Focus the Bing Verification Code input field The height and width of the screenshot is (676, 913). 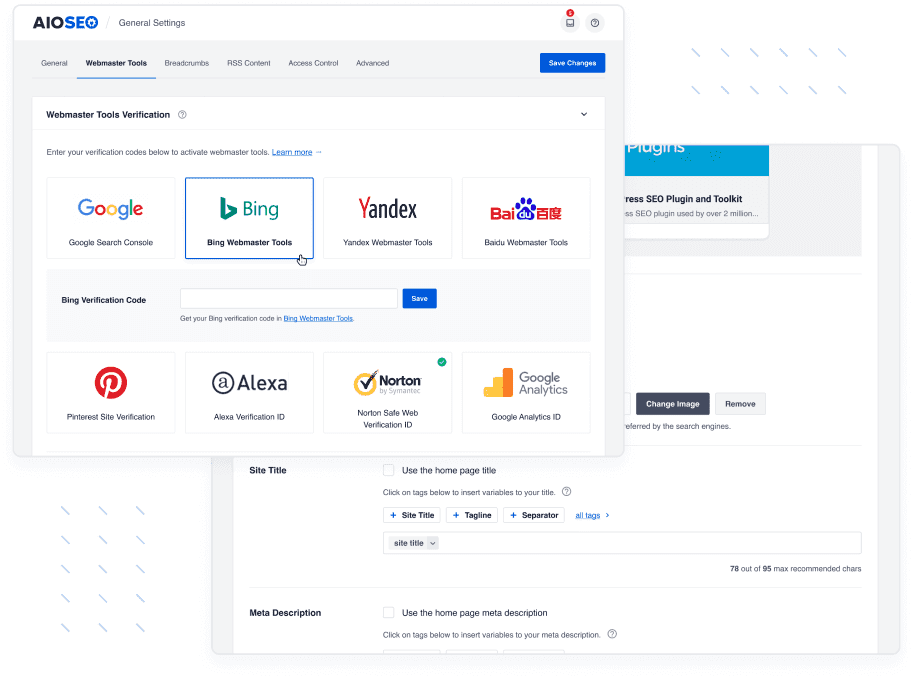click(x=289, y=299)
